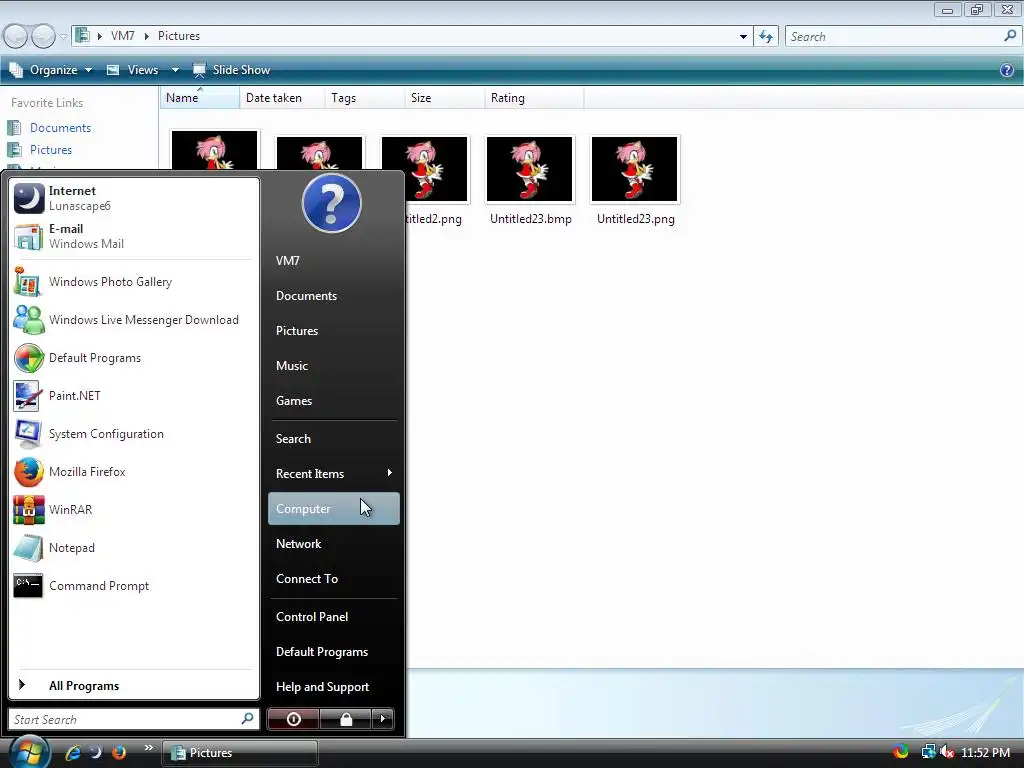Image resolution: width=1024 pixels, height=768 pixels.
Task: Open System Configuration
Action: click(x=133, y=434)
